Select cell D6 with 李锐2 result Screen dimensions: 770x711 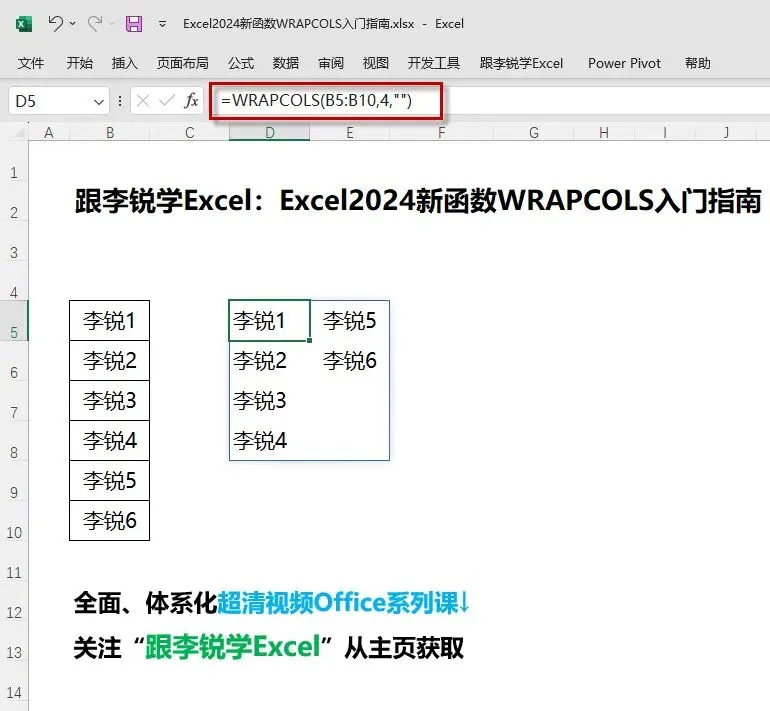pos(270,360)
